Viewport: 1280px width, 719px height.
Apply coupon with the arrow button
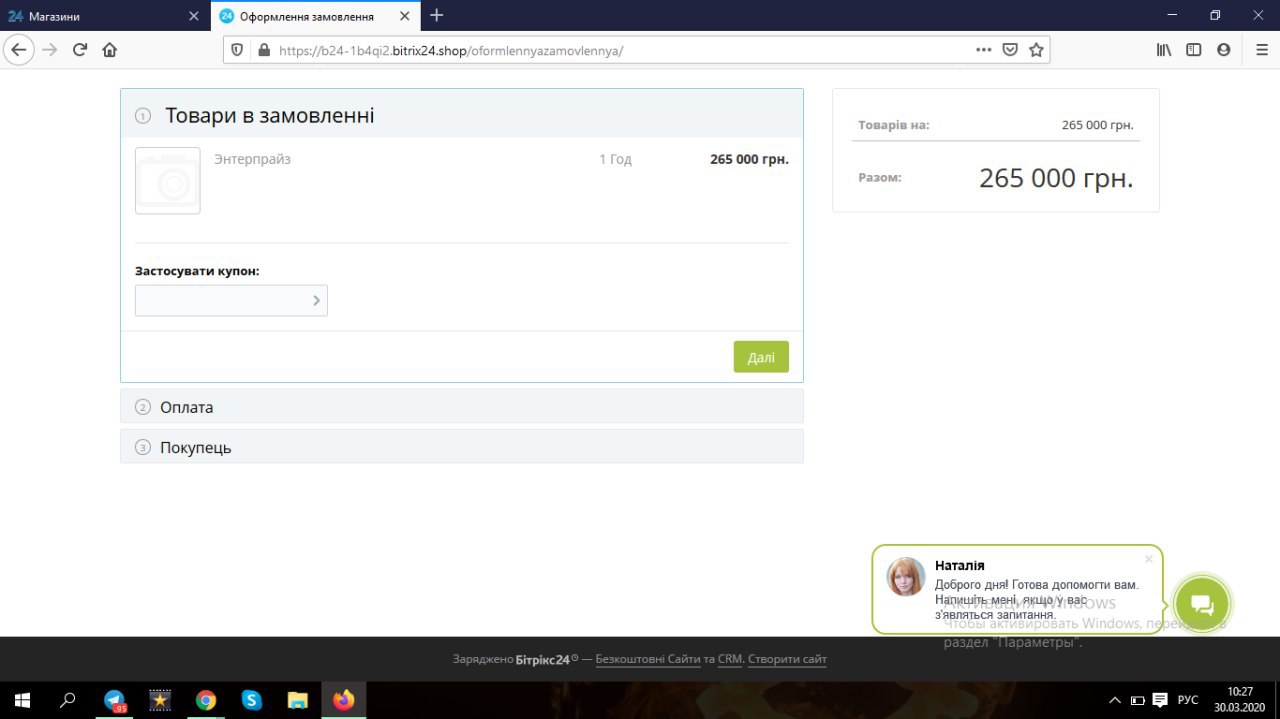(x=317, y=300)
